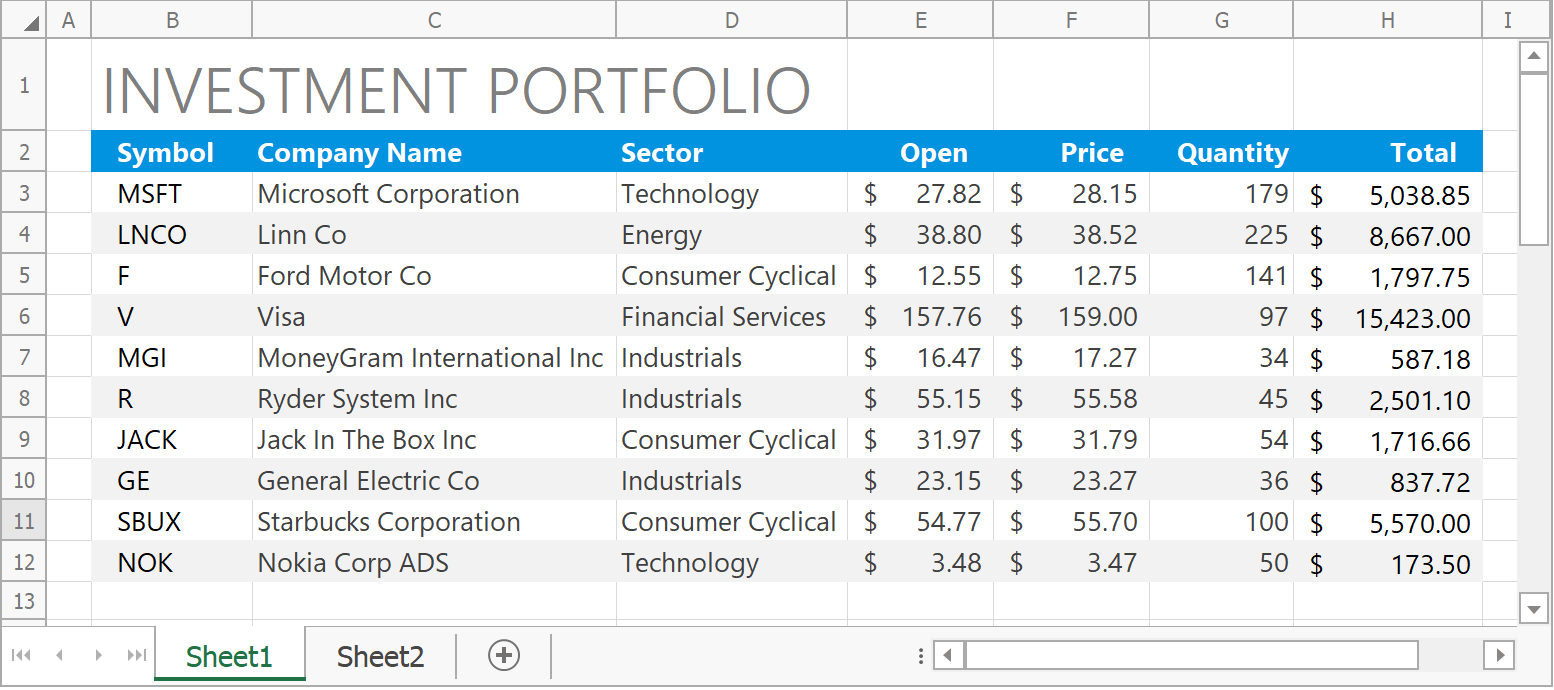Screen dimensions: 1554x690
Task: Go to last sheet navigation arrow
Action: point(136,656)
